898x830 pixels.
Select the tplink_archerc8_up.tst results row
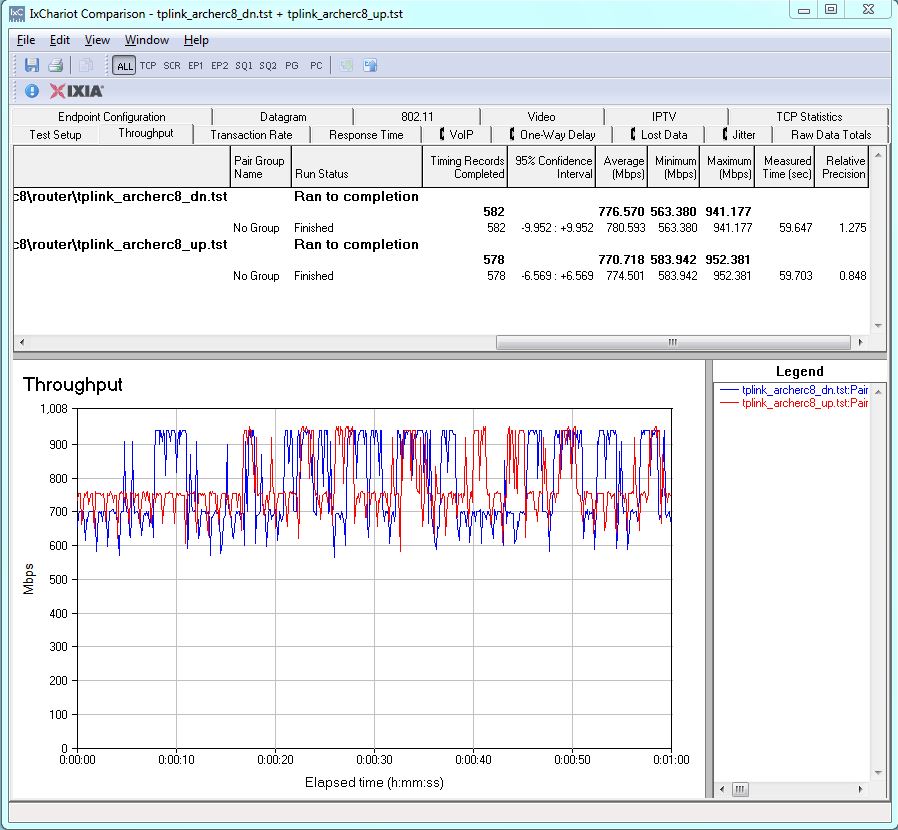point(441,245)
